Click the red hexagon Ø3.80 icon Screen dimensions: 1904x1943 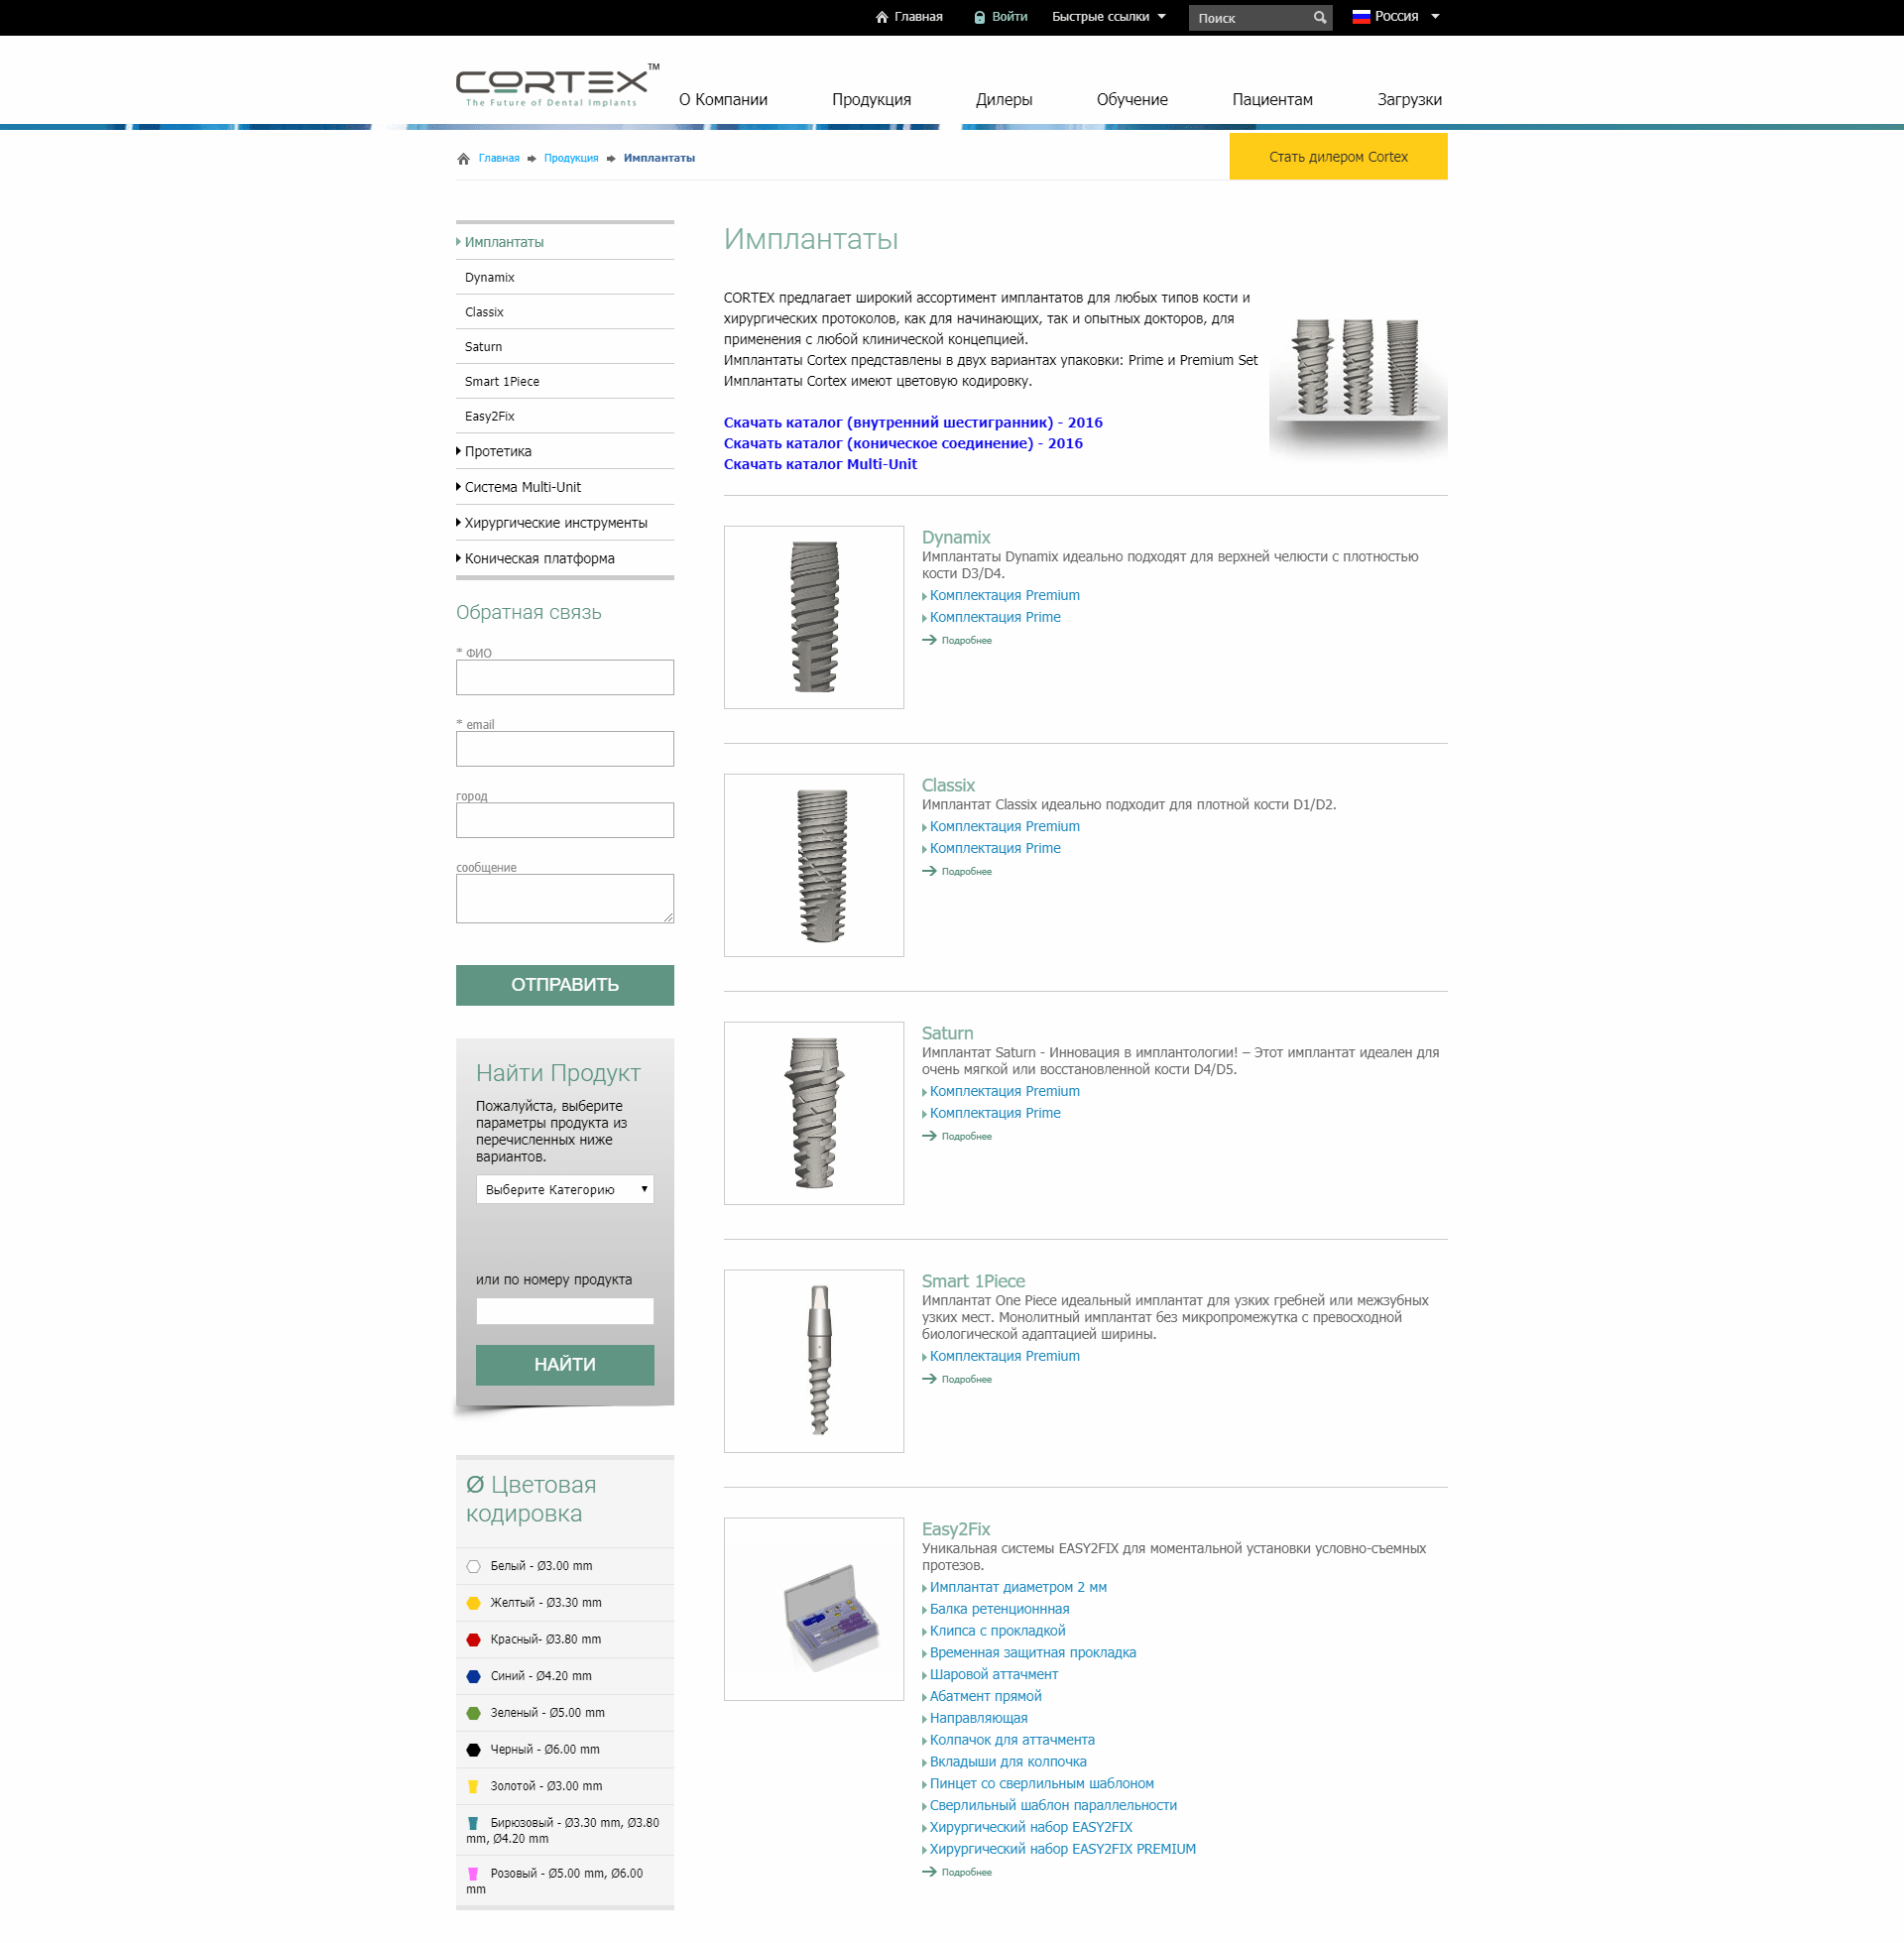click(x=474, y=1640)
